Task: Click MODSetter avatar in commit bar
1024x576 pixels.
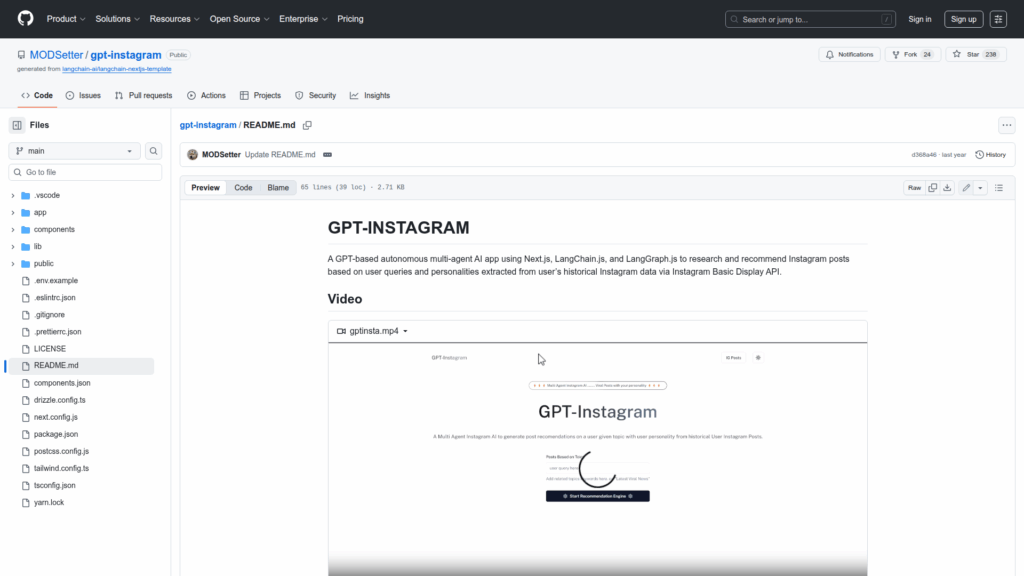Action: tap(193, 155)
